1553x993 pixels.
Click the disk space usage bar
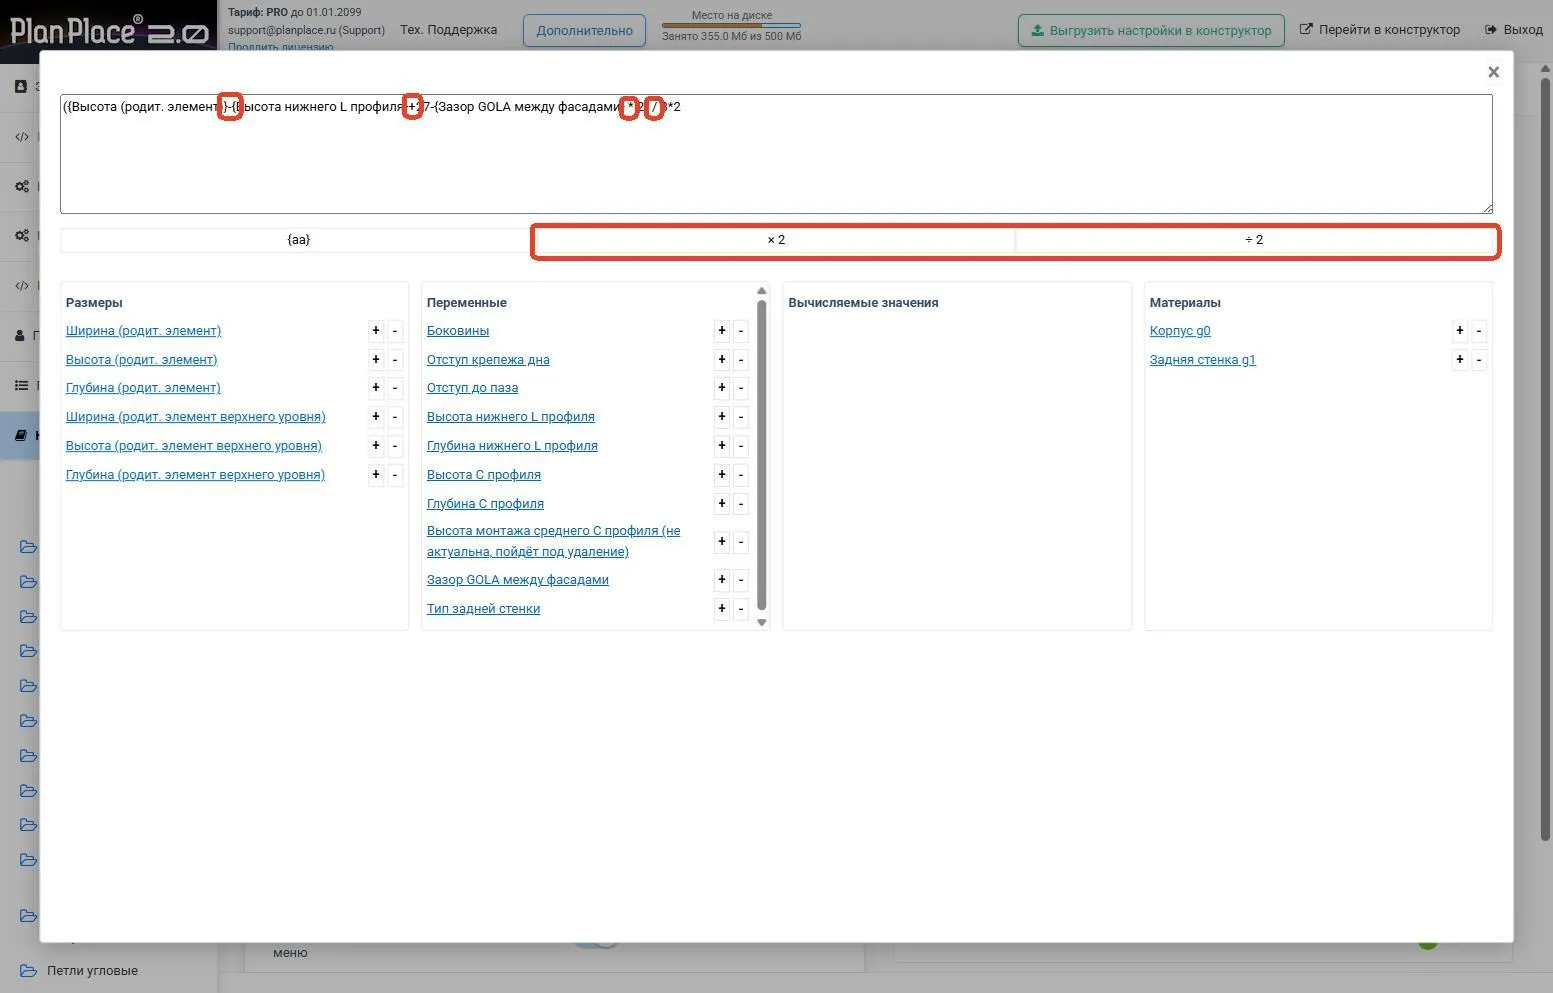(731, 26)
